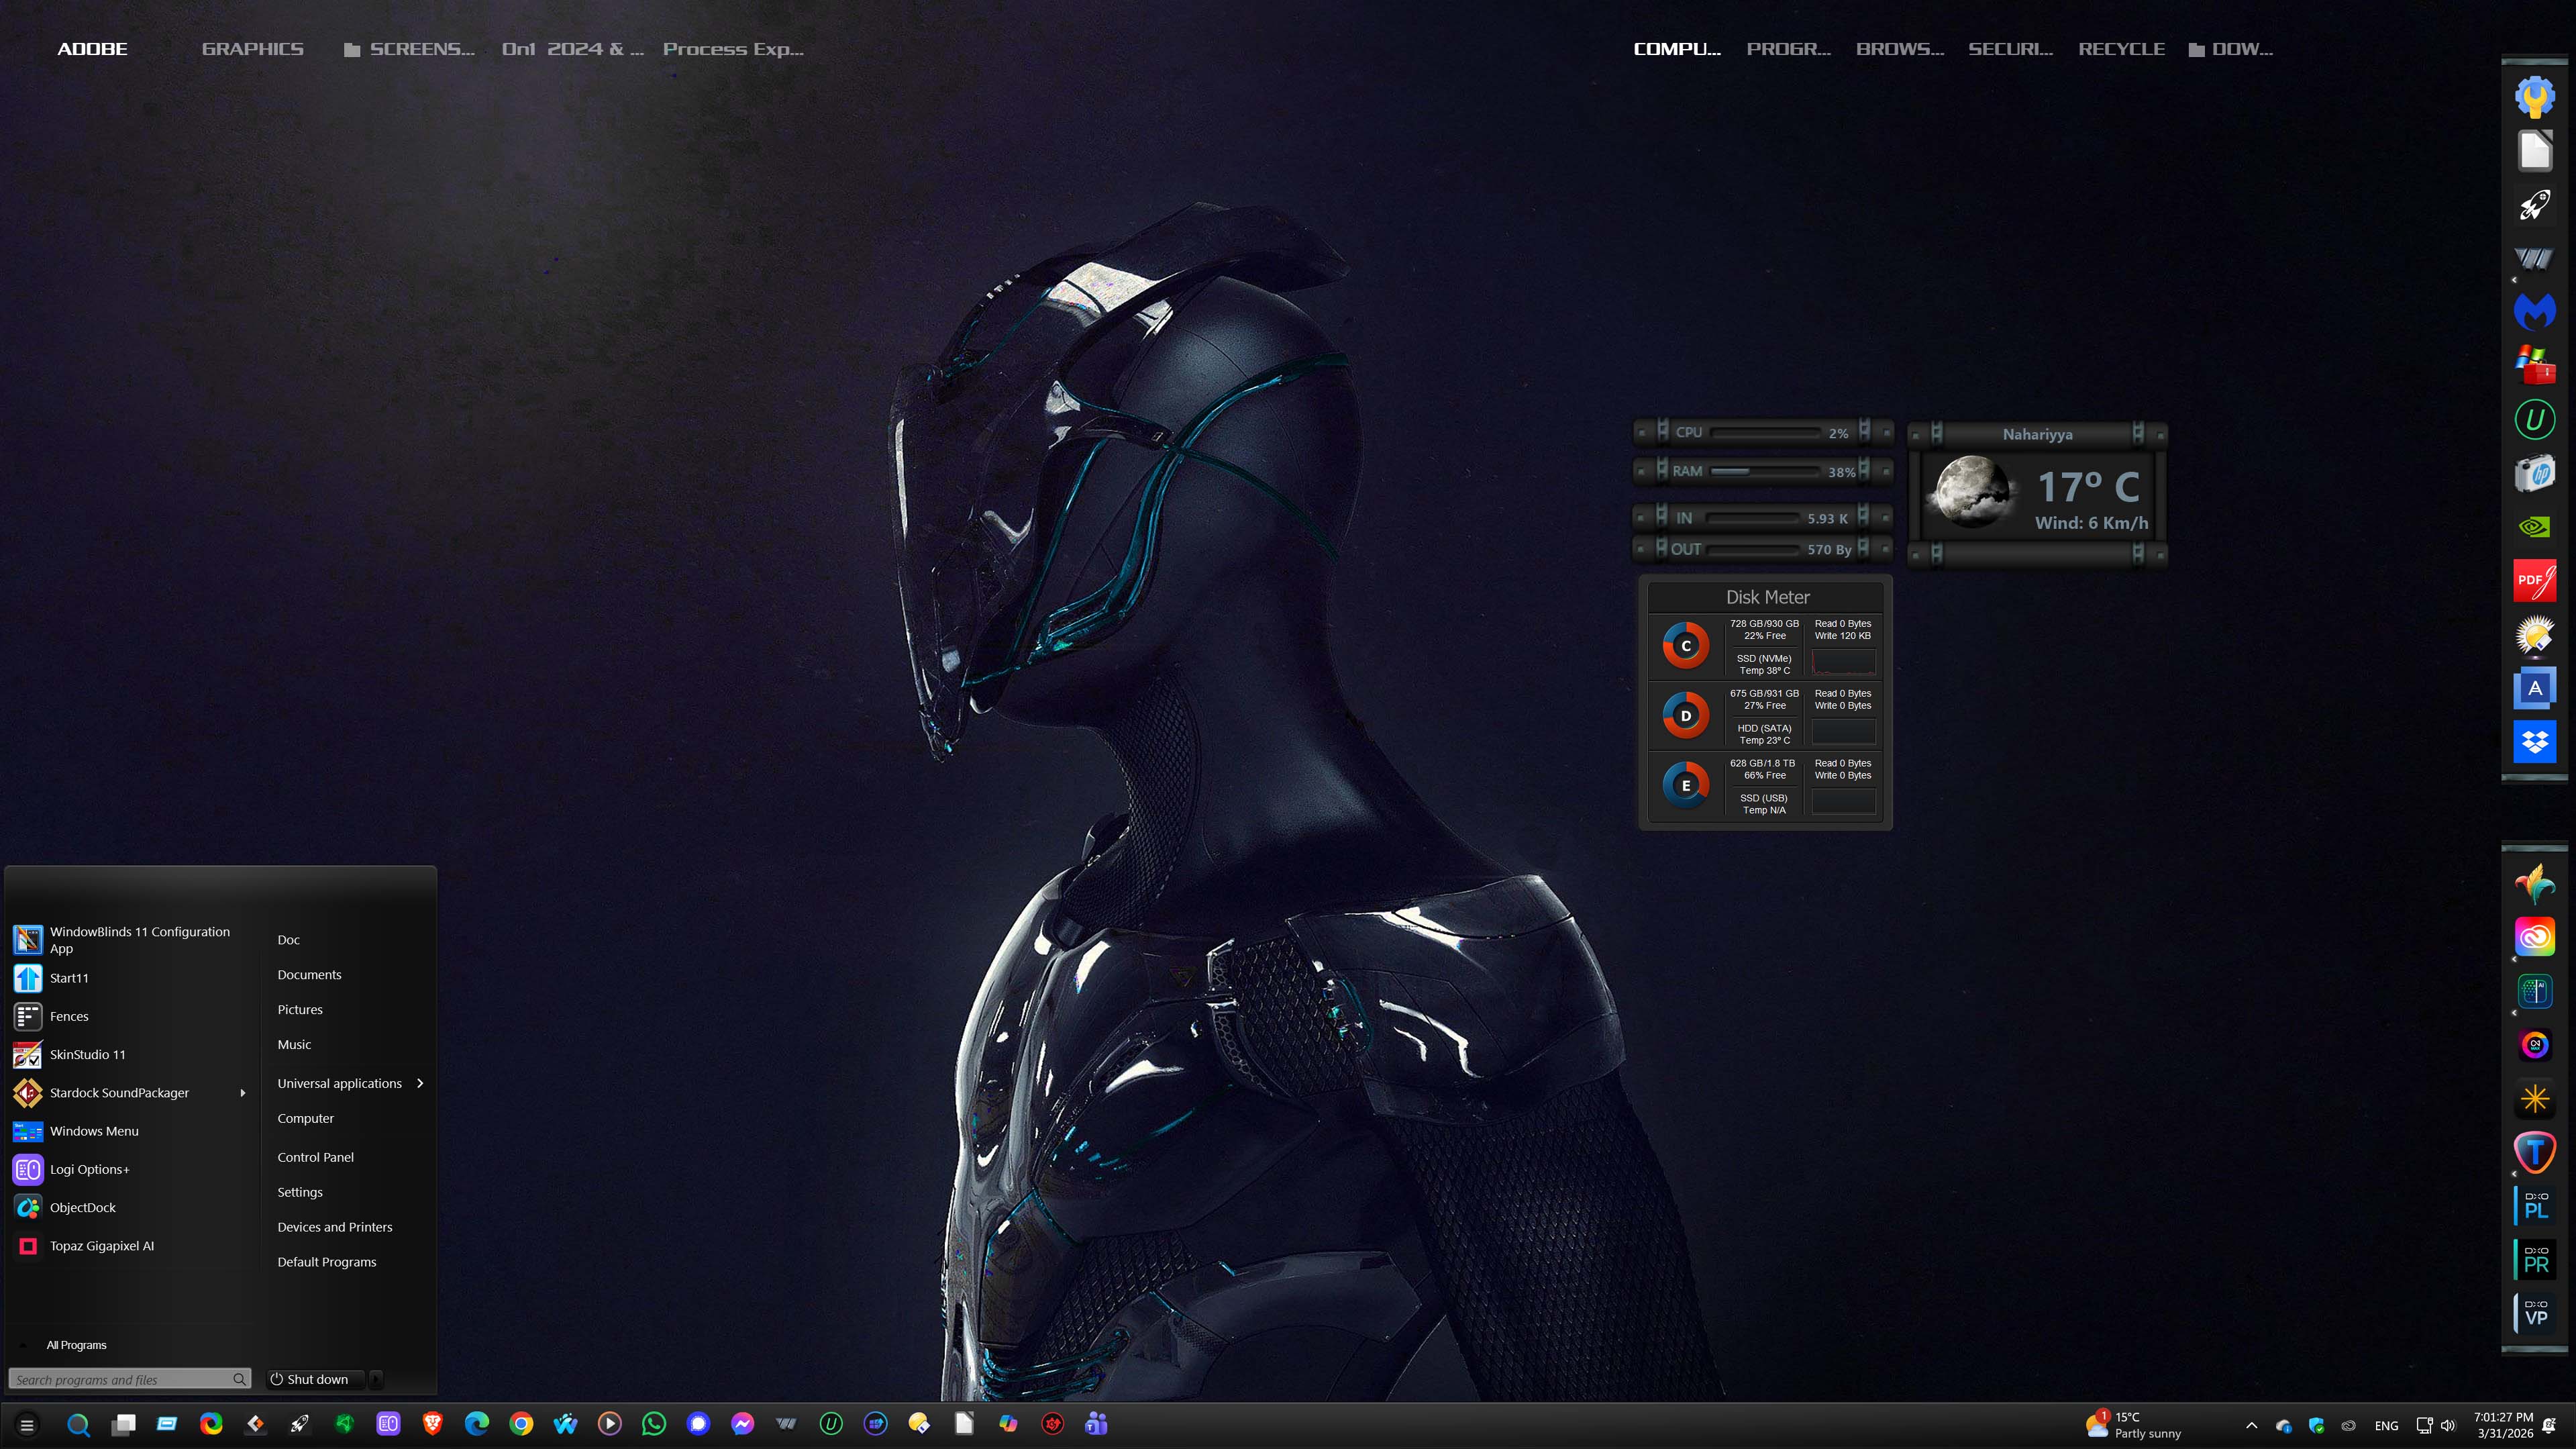Open All Programs list

click(76, 1345)
